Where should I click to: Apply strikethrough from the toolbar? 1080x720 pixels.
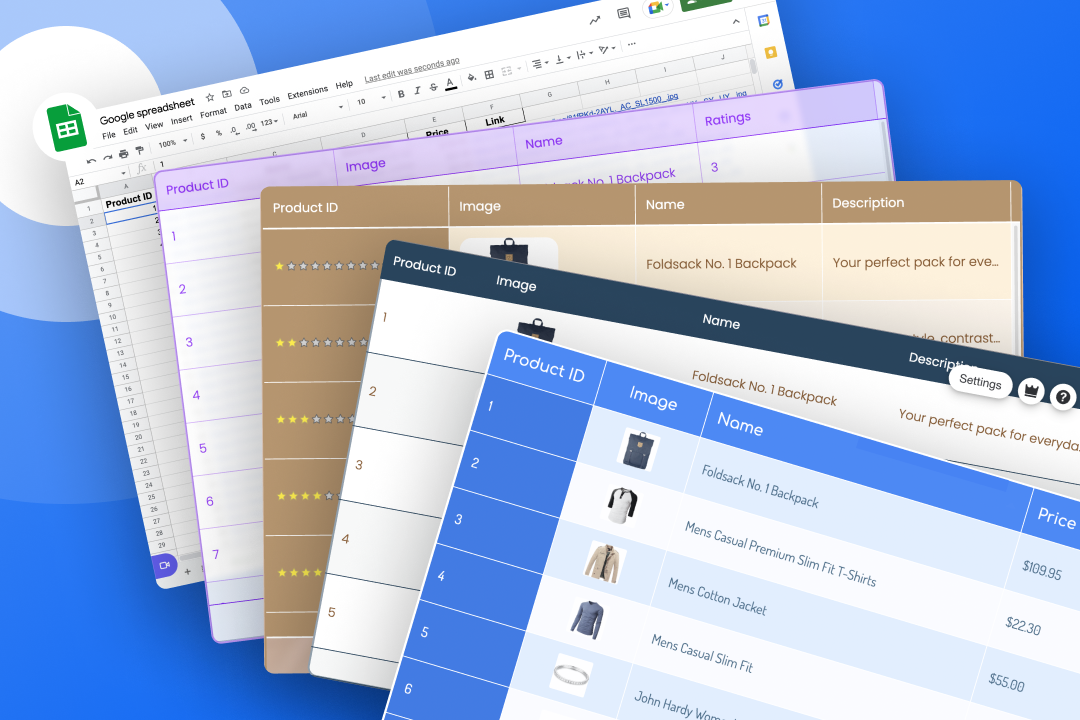tap(433, 88)
